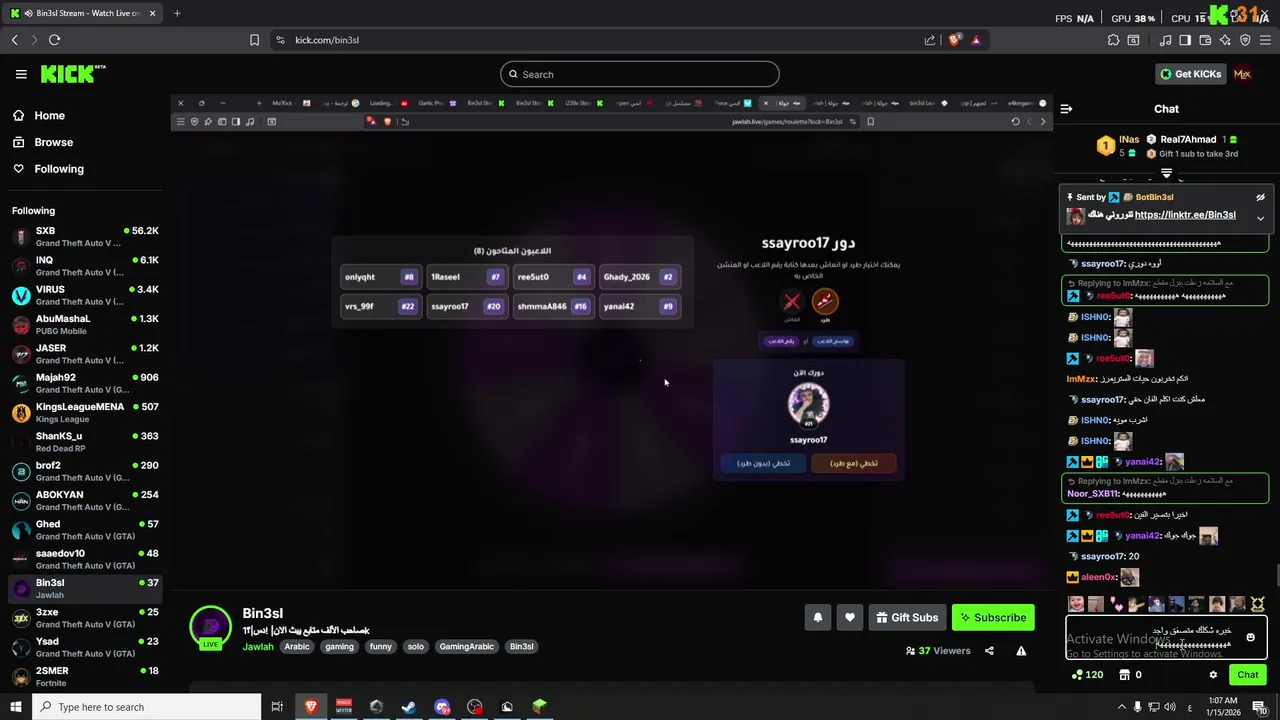Send message with green Chat button

[x=1247, y=675]
